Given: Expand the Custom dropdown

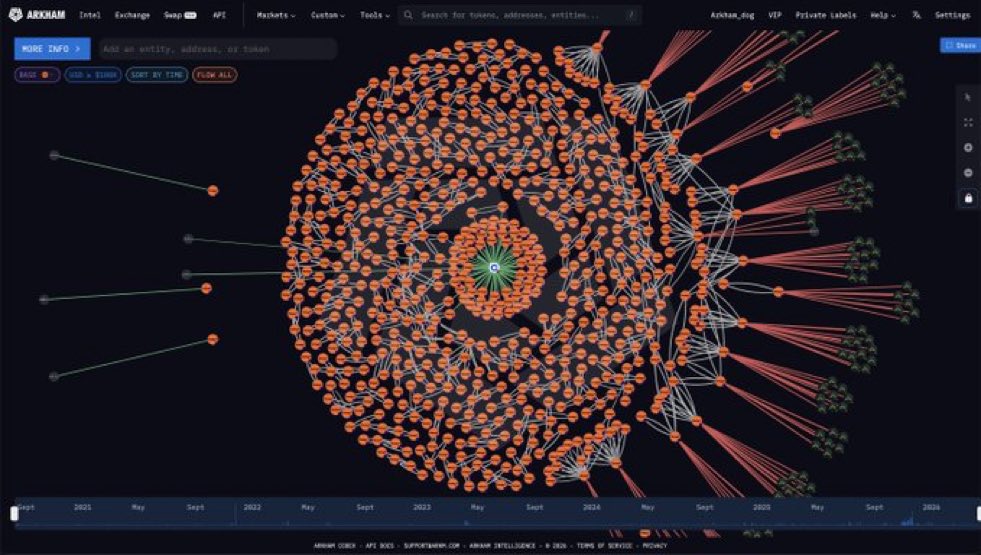Looking at the screenshot, I should [328, 15].
